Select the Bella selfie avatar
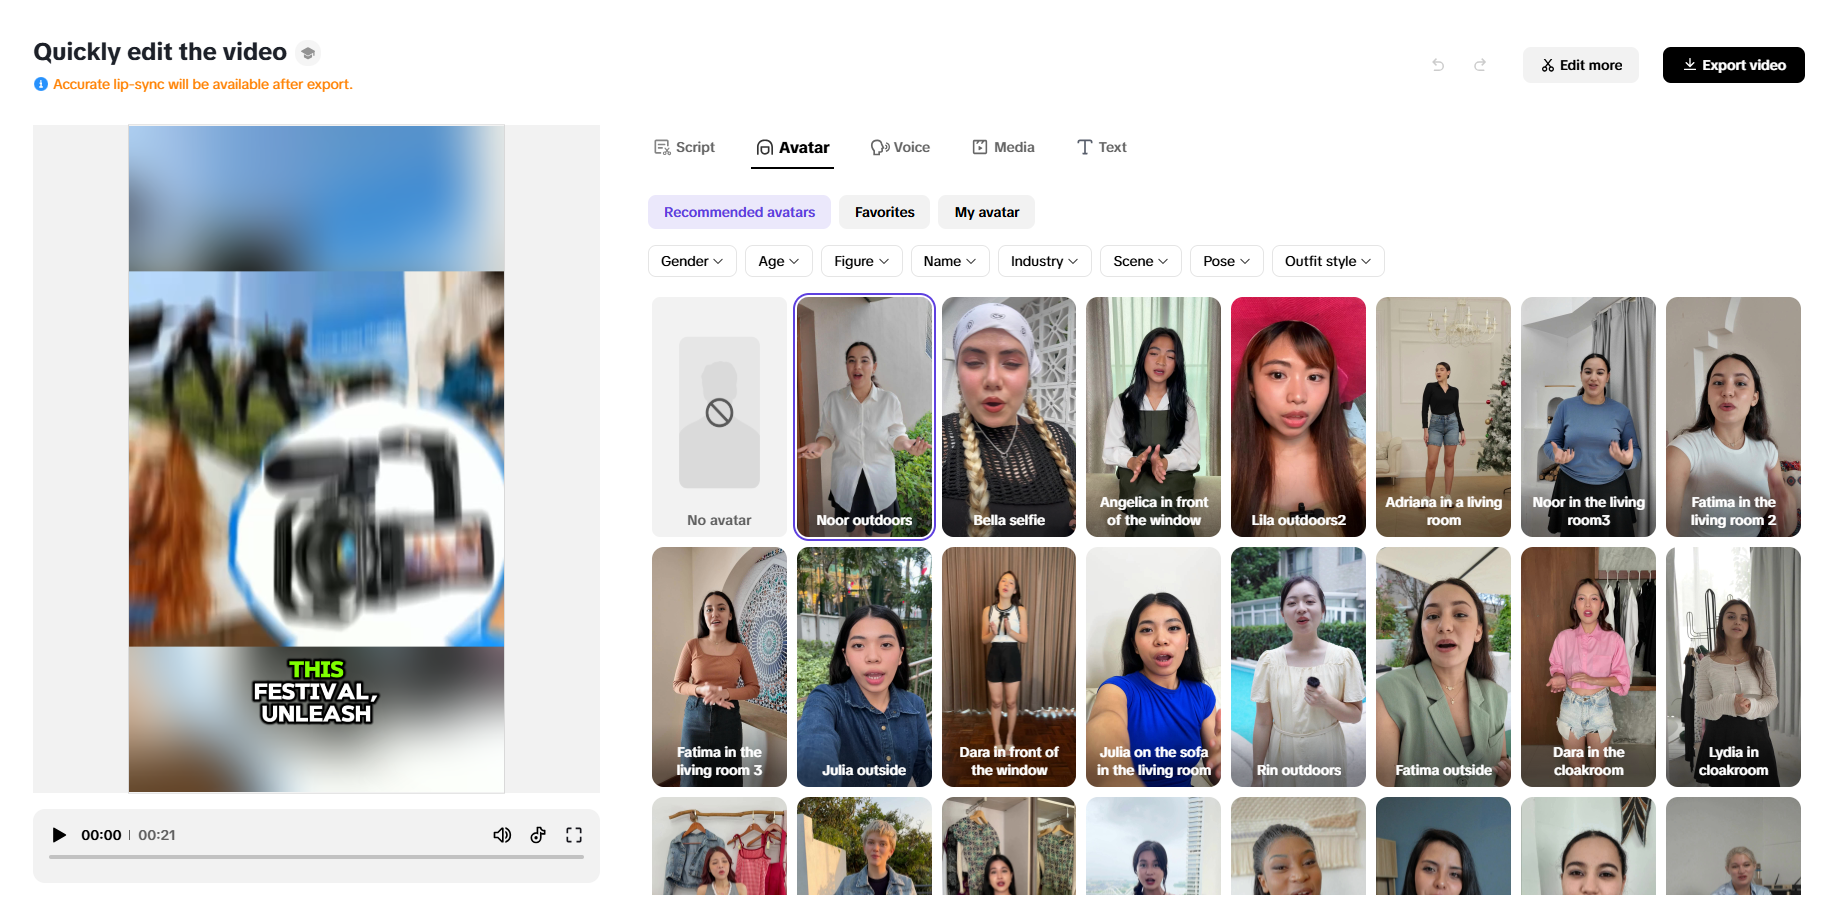 click(x=1008, y=417)
